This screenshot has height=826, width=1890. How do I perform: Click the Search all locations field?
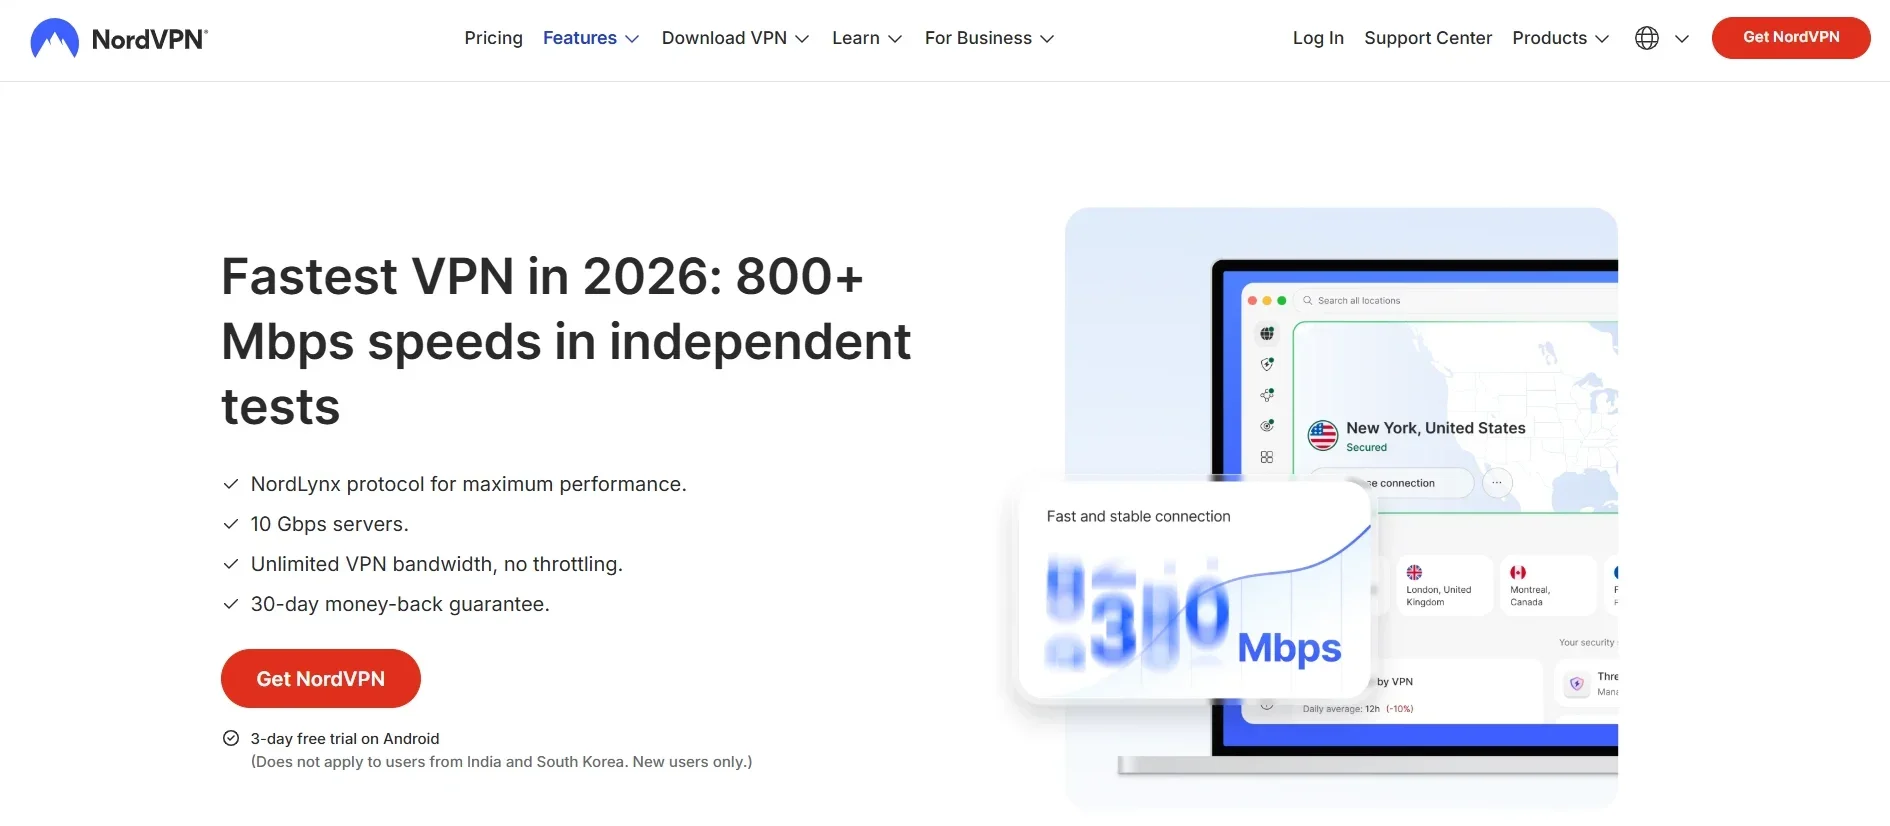1455,300
